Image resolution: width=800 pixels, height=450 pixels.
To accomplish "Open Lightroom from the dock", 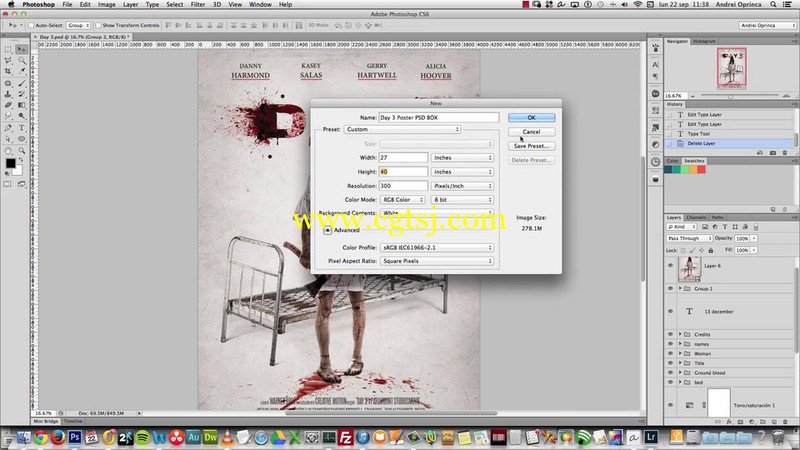I will 651,437.
